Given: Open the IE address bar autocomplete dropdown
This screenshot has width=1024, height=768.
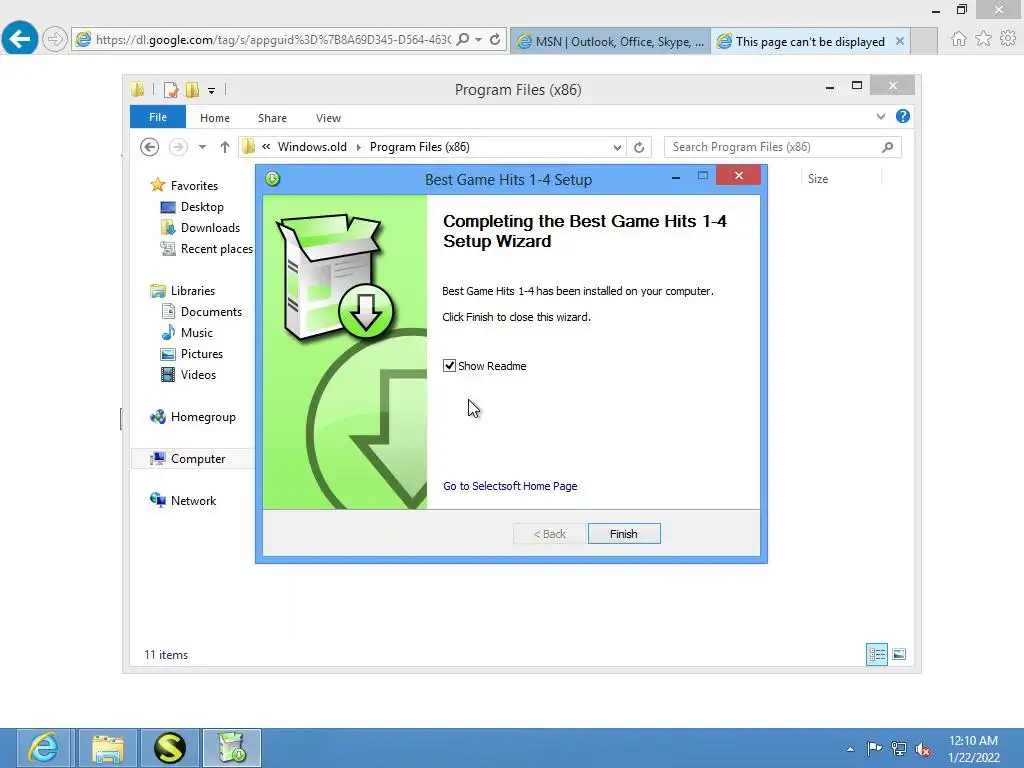Looking at the screenshot, I should coord(479,39).
